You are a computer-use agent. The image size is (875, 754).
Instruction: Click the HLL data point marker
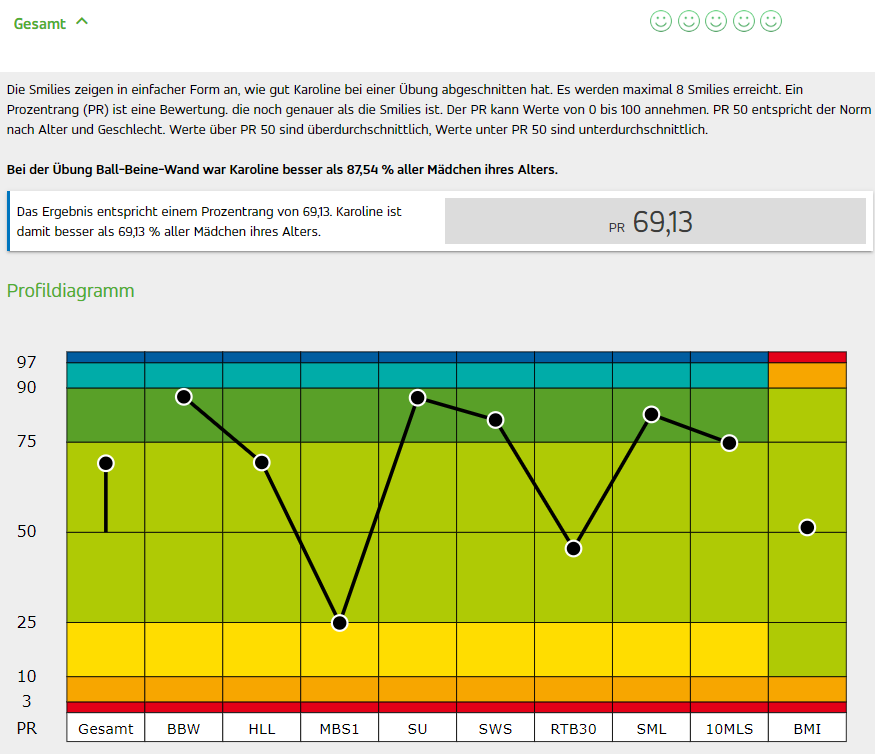coord(262,462)
